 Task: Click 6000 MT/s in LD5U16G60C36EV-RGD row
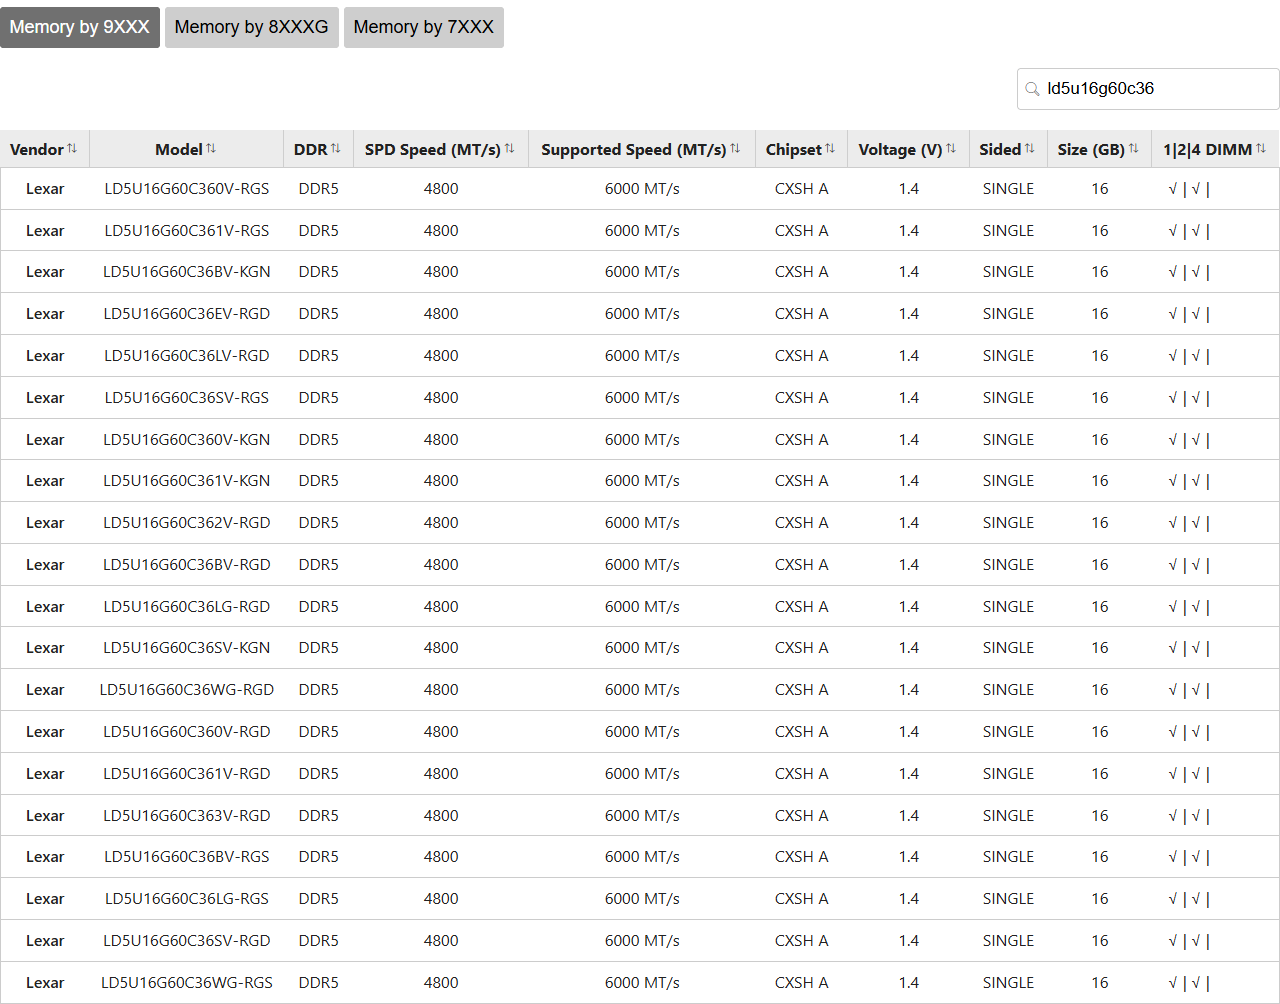(642, 314)
